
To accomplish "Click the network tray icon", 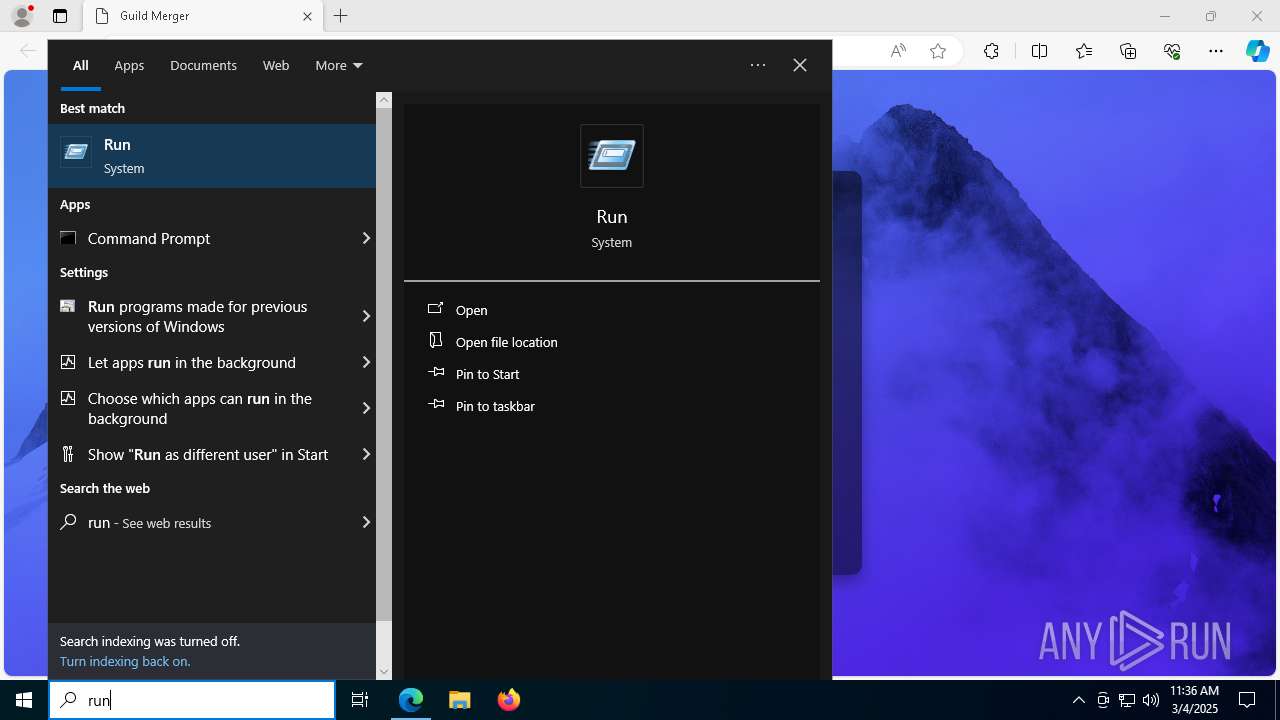I will click(1127, 700).
